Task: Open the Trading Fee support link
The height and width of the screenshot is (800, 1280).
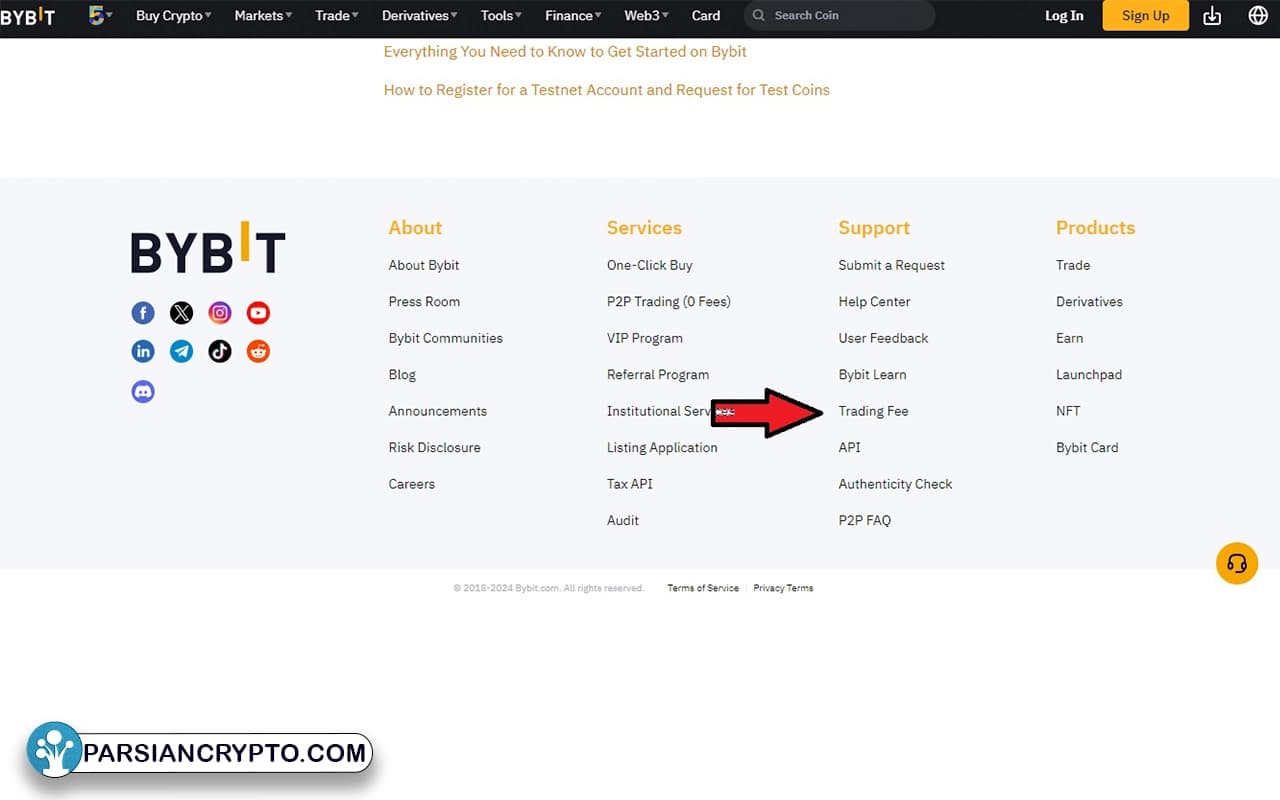Action: [x=873, y=411]
